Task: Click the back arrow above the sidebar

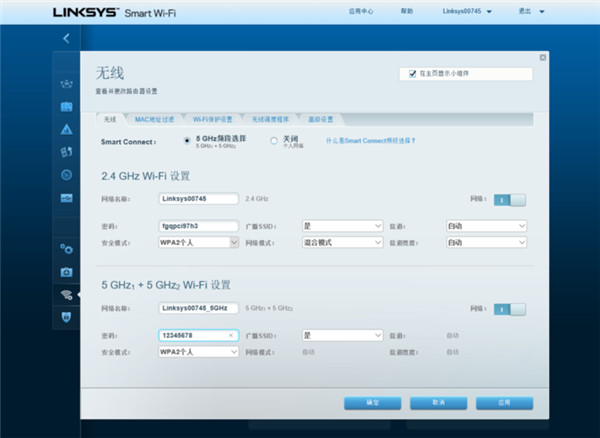Action: pyautogui.click(x=66, y=38)
